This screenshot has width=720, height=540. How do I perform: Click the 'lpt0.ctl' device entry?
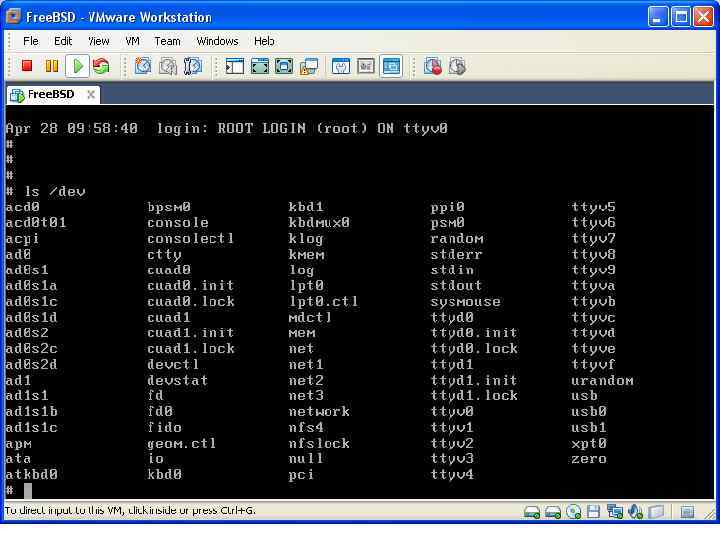[x=323, y=302]
